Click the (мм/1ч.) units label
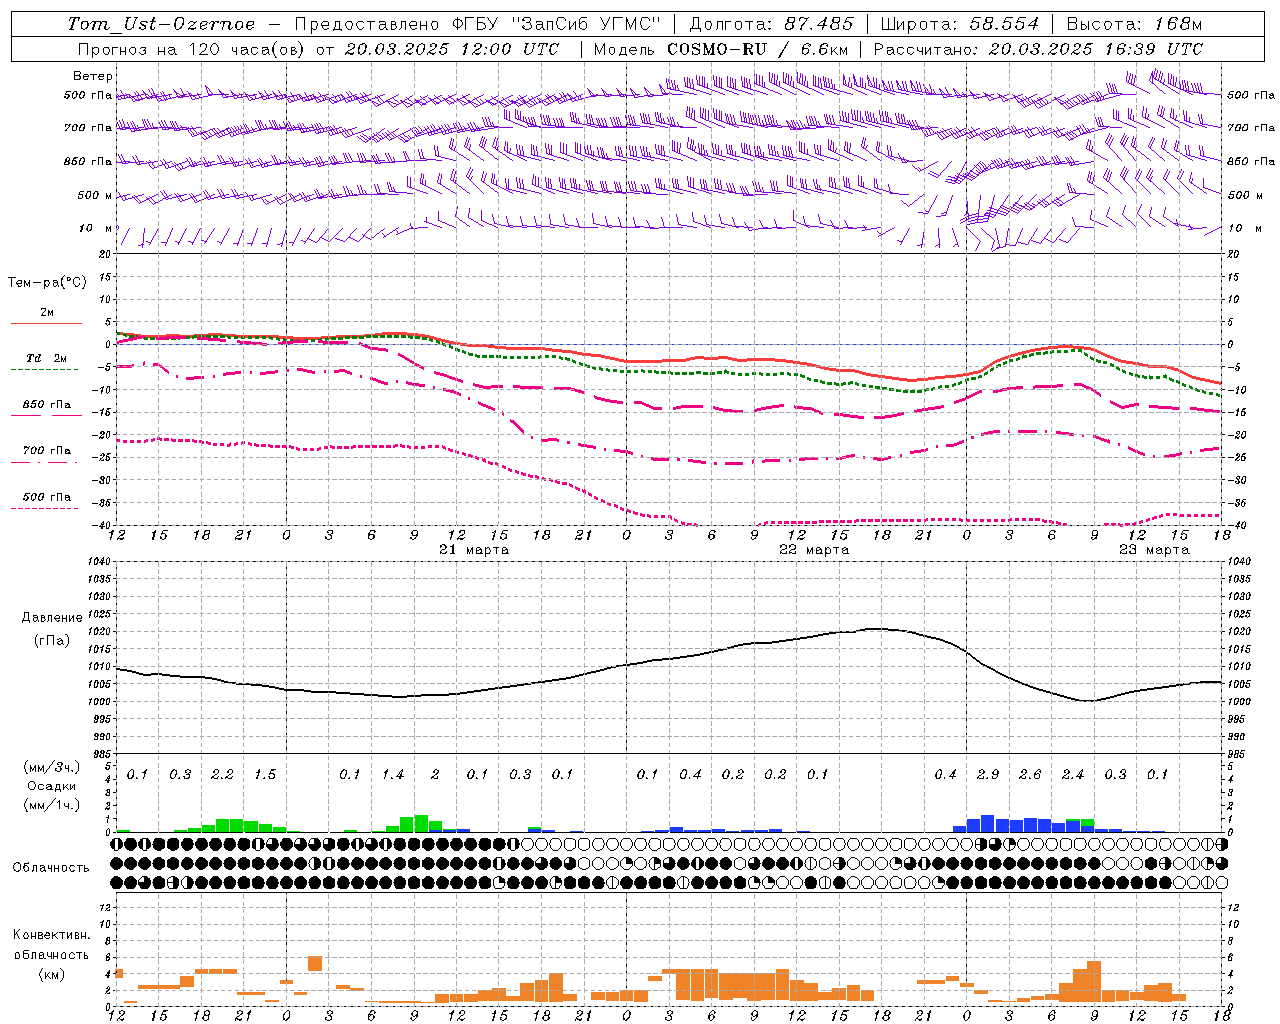 point(51,805)
